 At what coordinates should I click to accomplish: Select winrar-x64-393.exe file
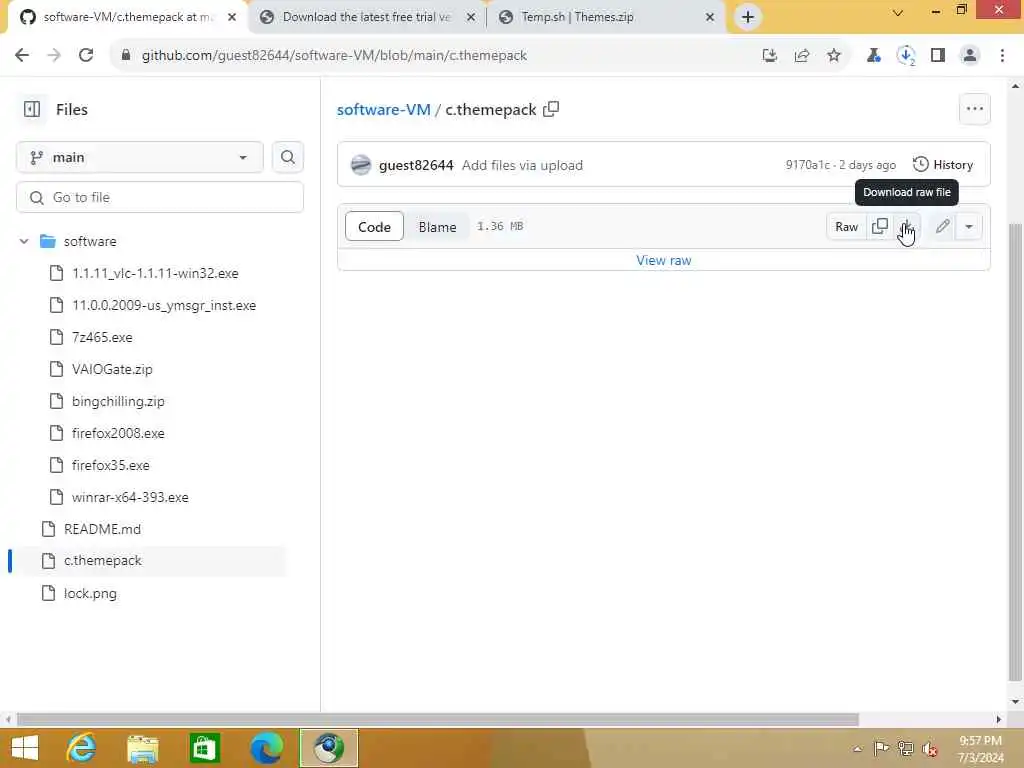point(130,497)
